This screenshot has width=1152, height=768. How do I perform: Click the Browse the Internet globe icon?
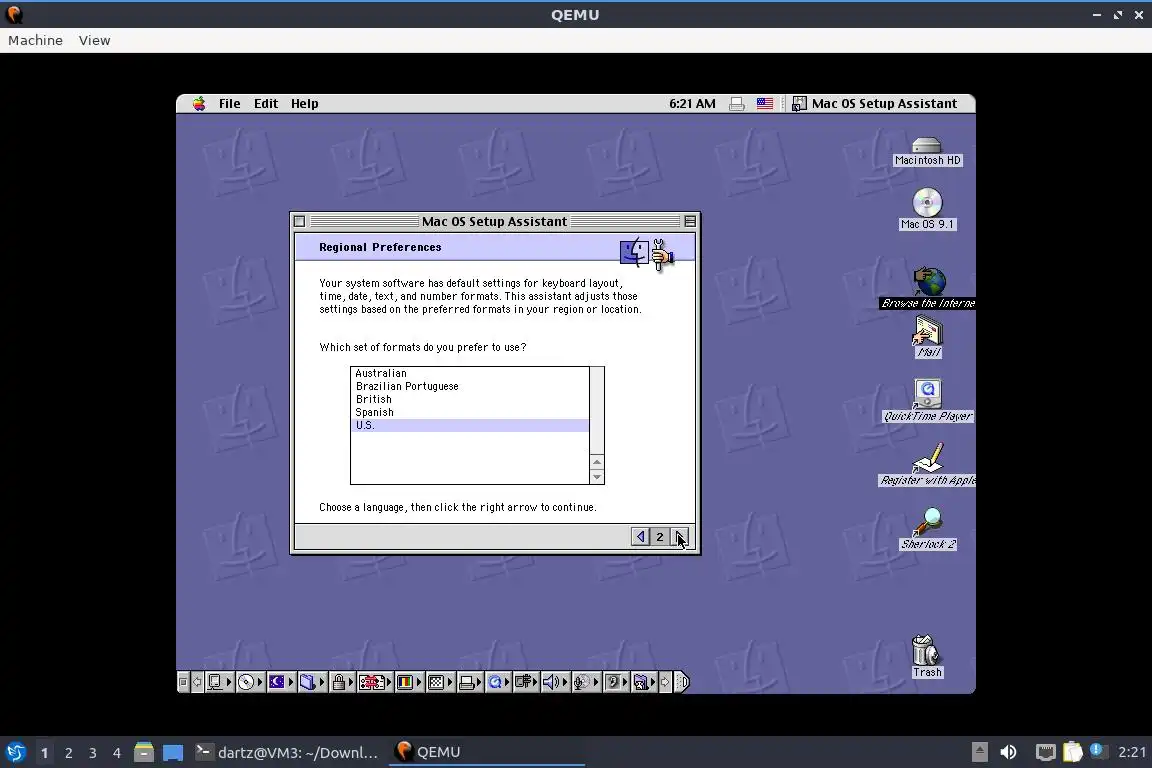(x=929, y=281)
